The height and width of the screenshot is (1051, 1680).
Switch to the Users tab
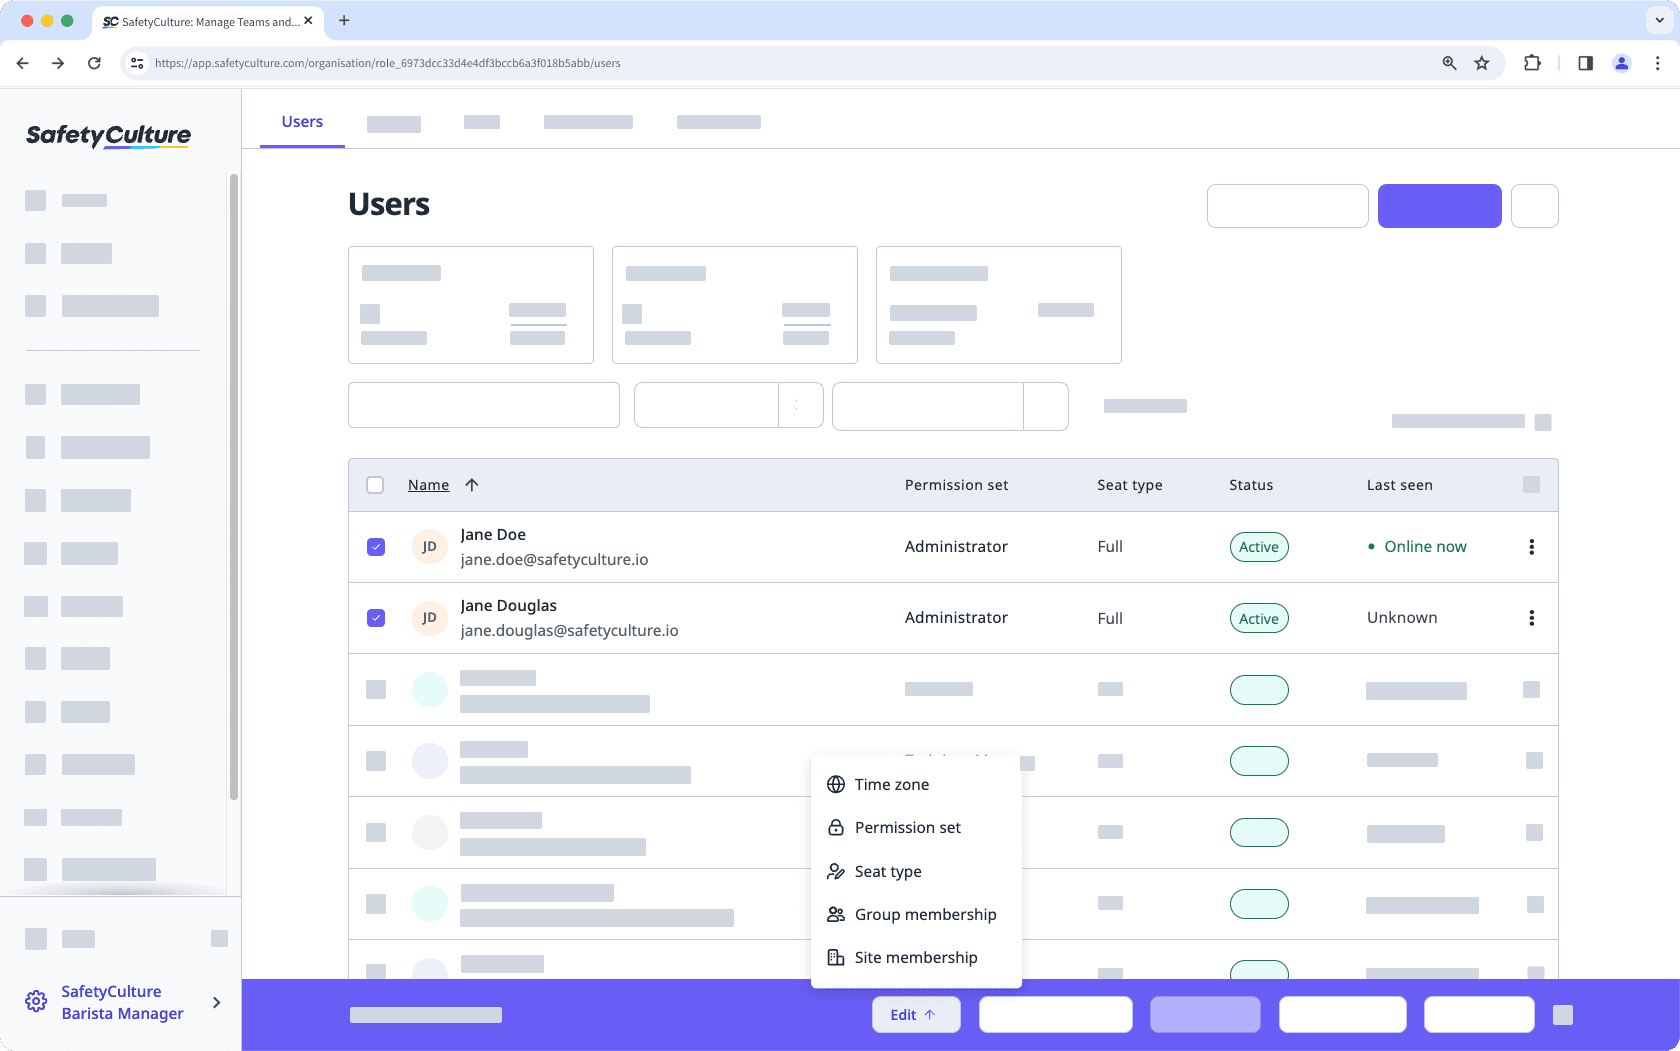302,121
